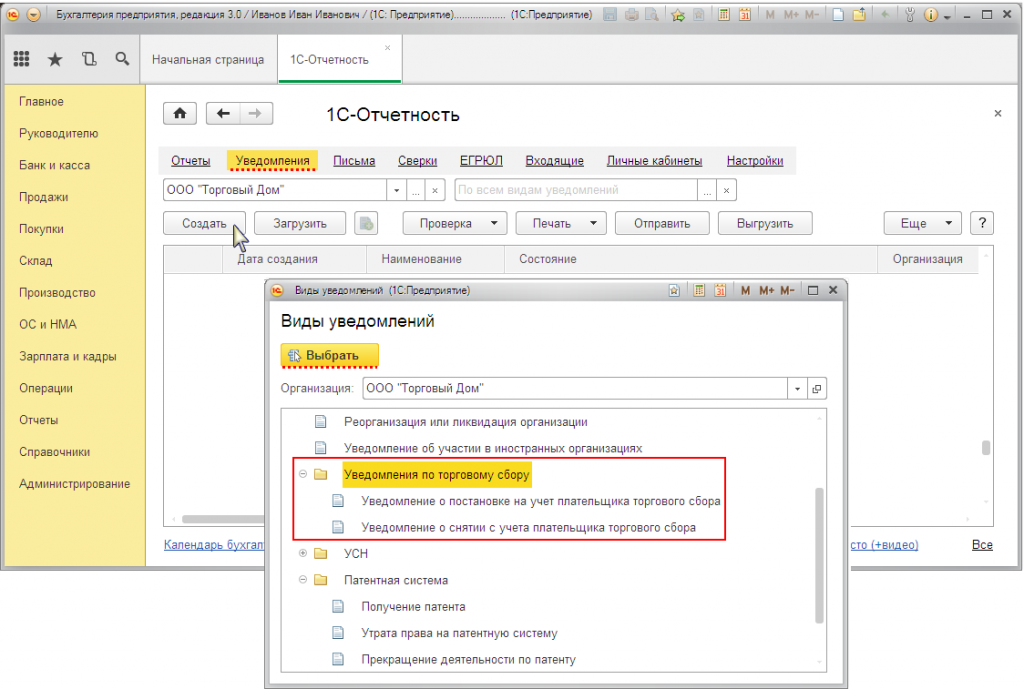This screenshot has width=1024, height=689.
Task: Click the Отправить button
Action: (x=662, y=223)
